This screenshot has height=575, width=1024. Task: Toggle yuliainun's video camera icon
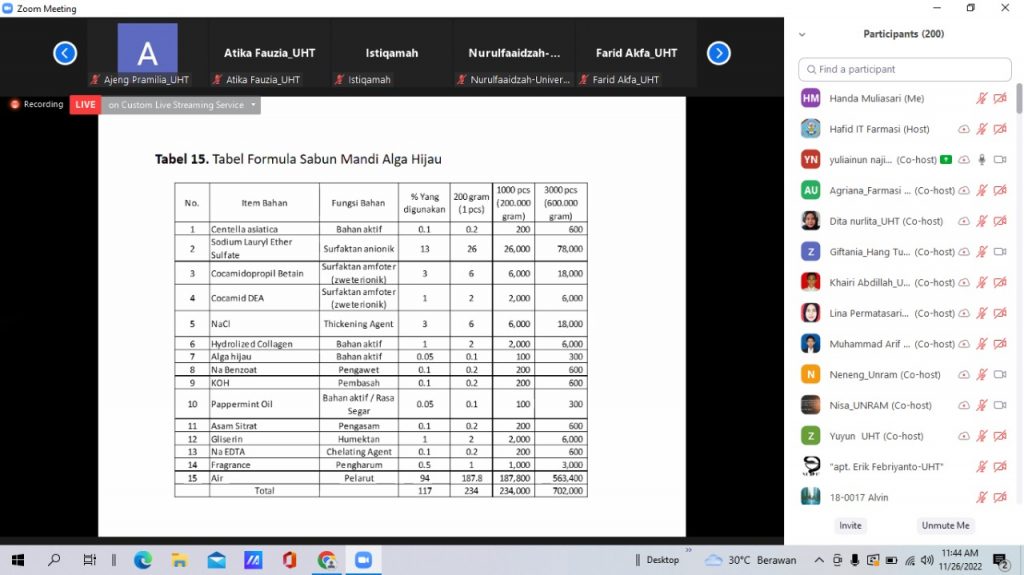pos(1000,159)
